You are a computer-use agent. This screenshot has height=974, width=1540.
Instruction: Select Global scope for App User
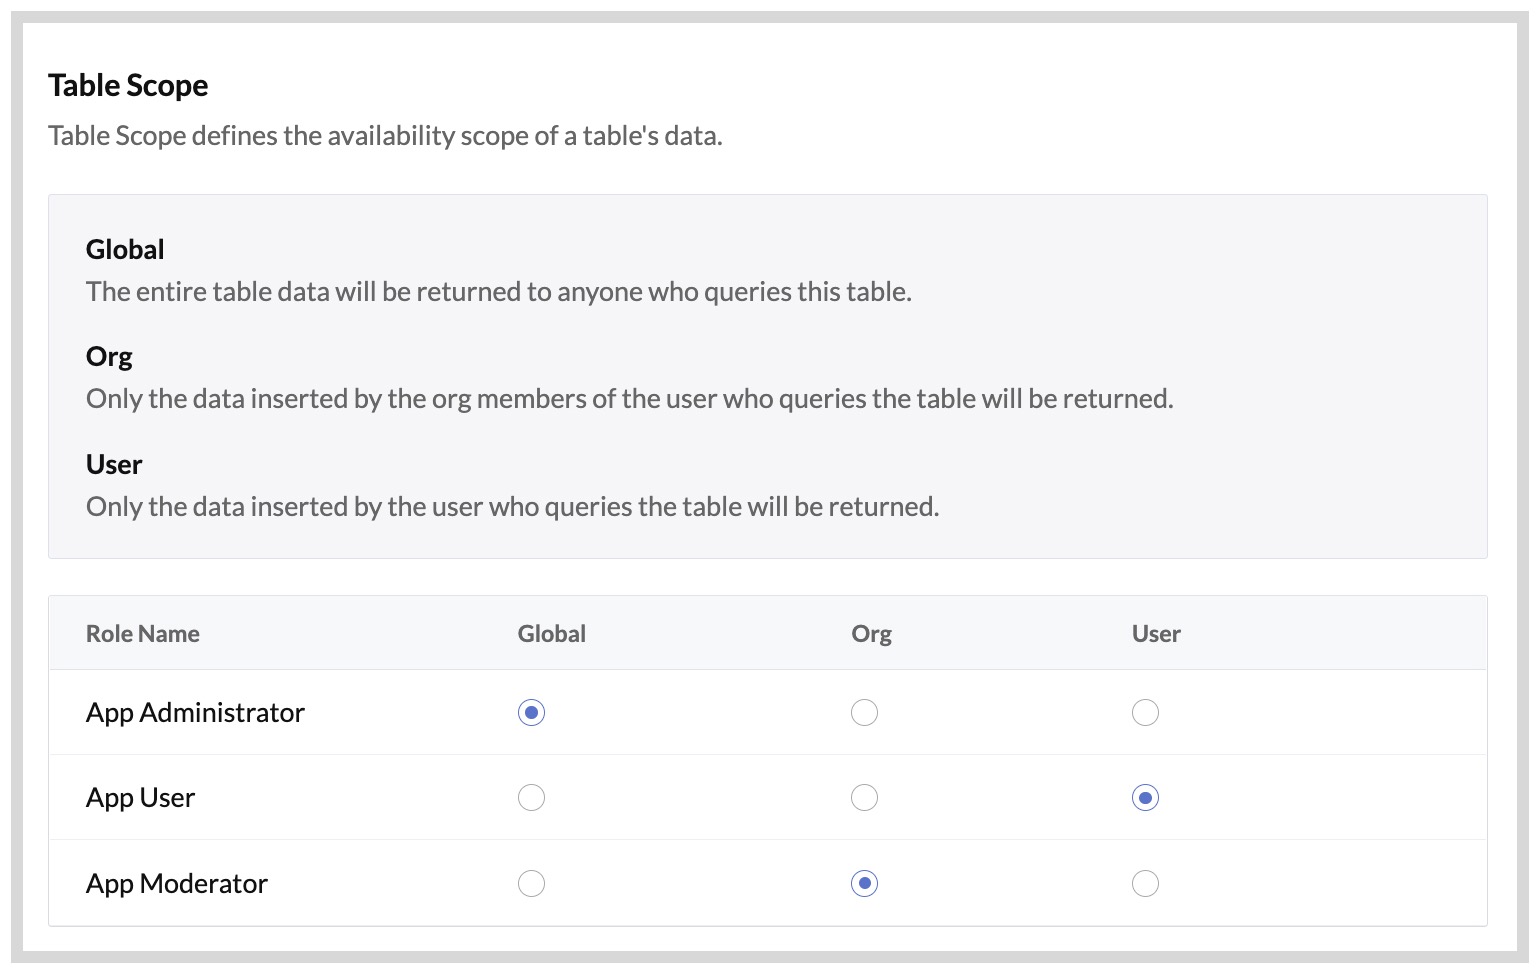pos(532,797)
